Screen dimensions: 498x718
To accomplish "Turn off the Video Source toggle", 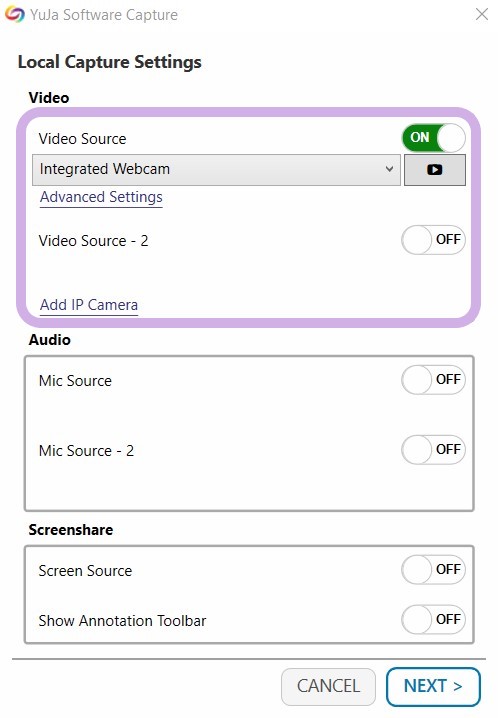I will point(433,138).
